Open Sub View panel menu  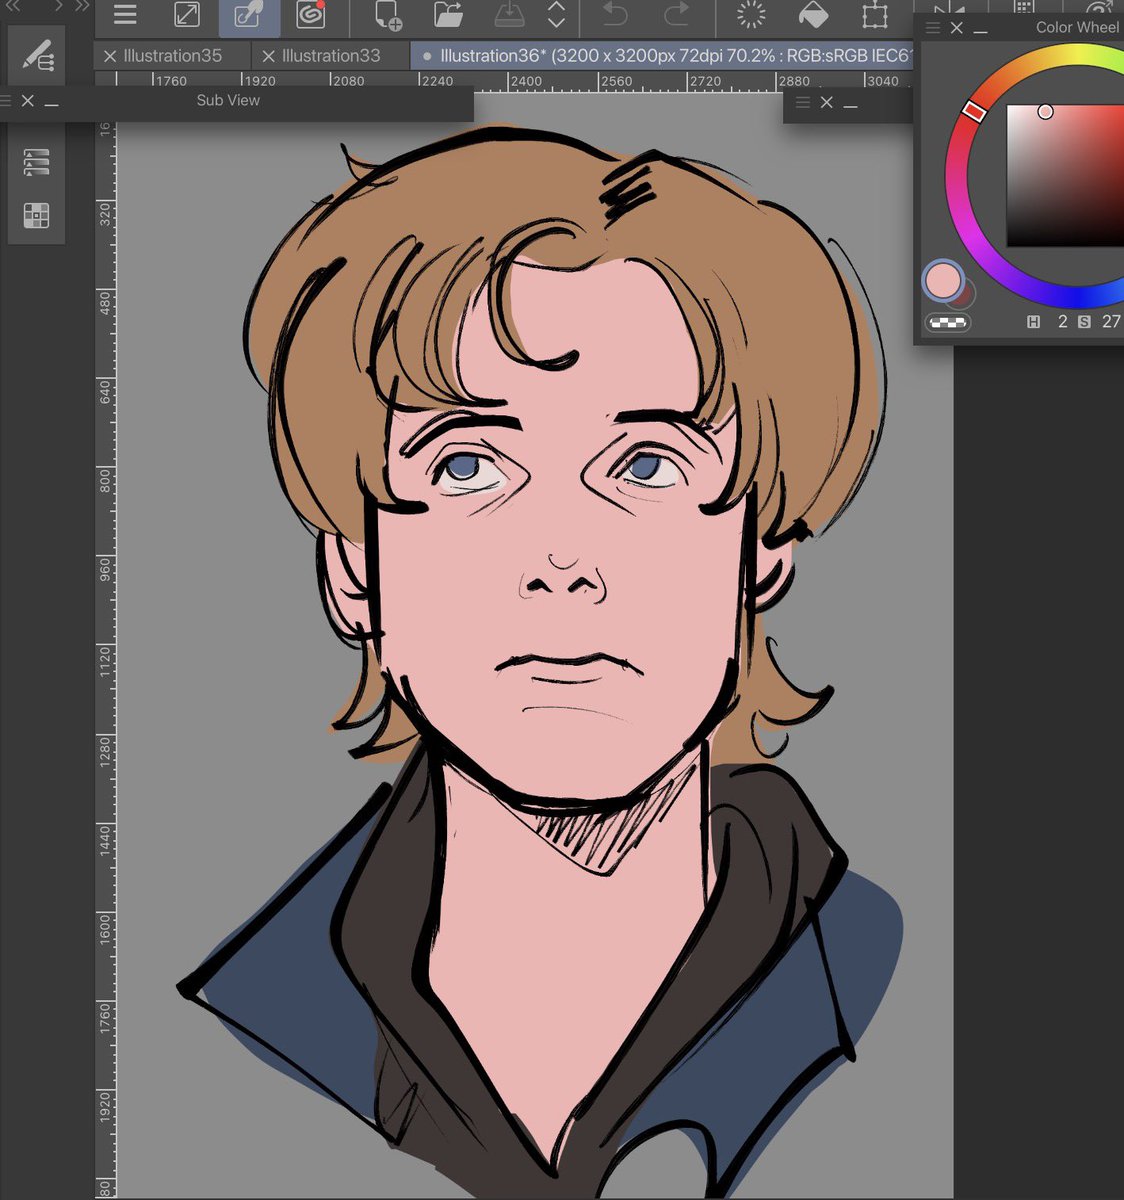(6, 101)
